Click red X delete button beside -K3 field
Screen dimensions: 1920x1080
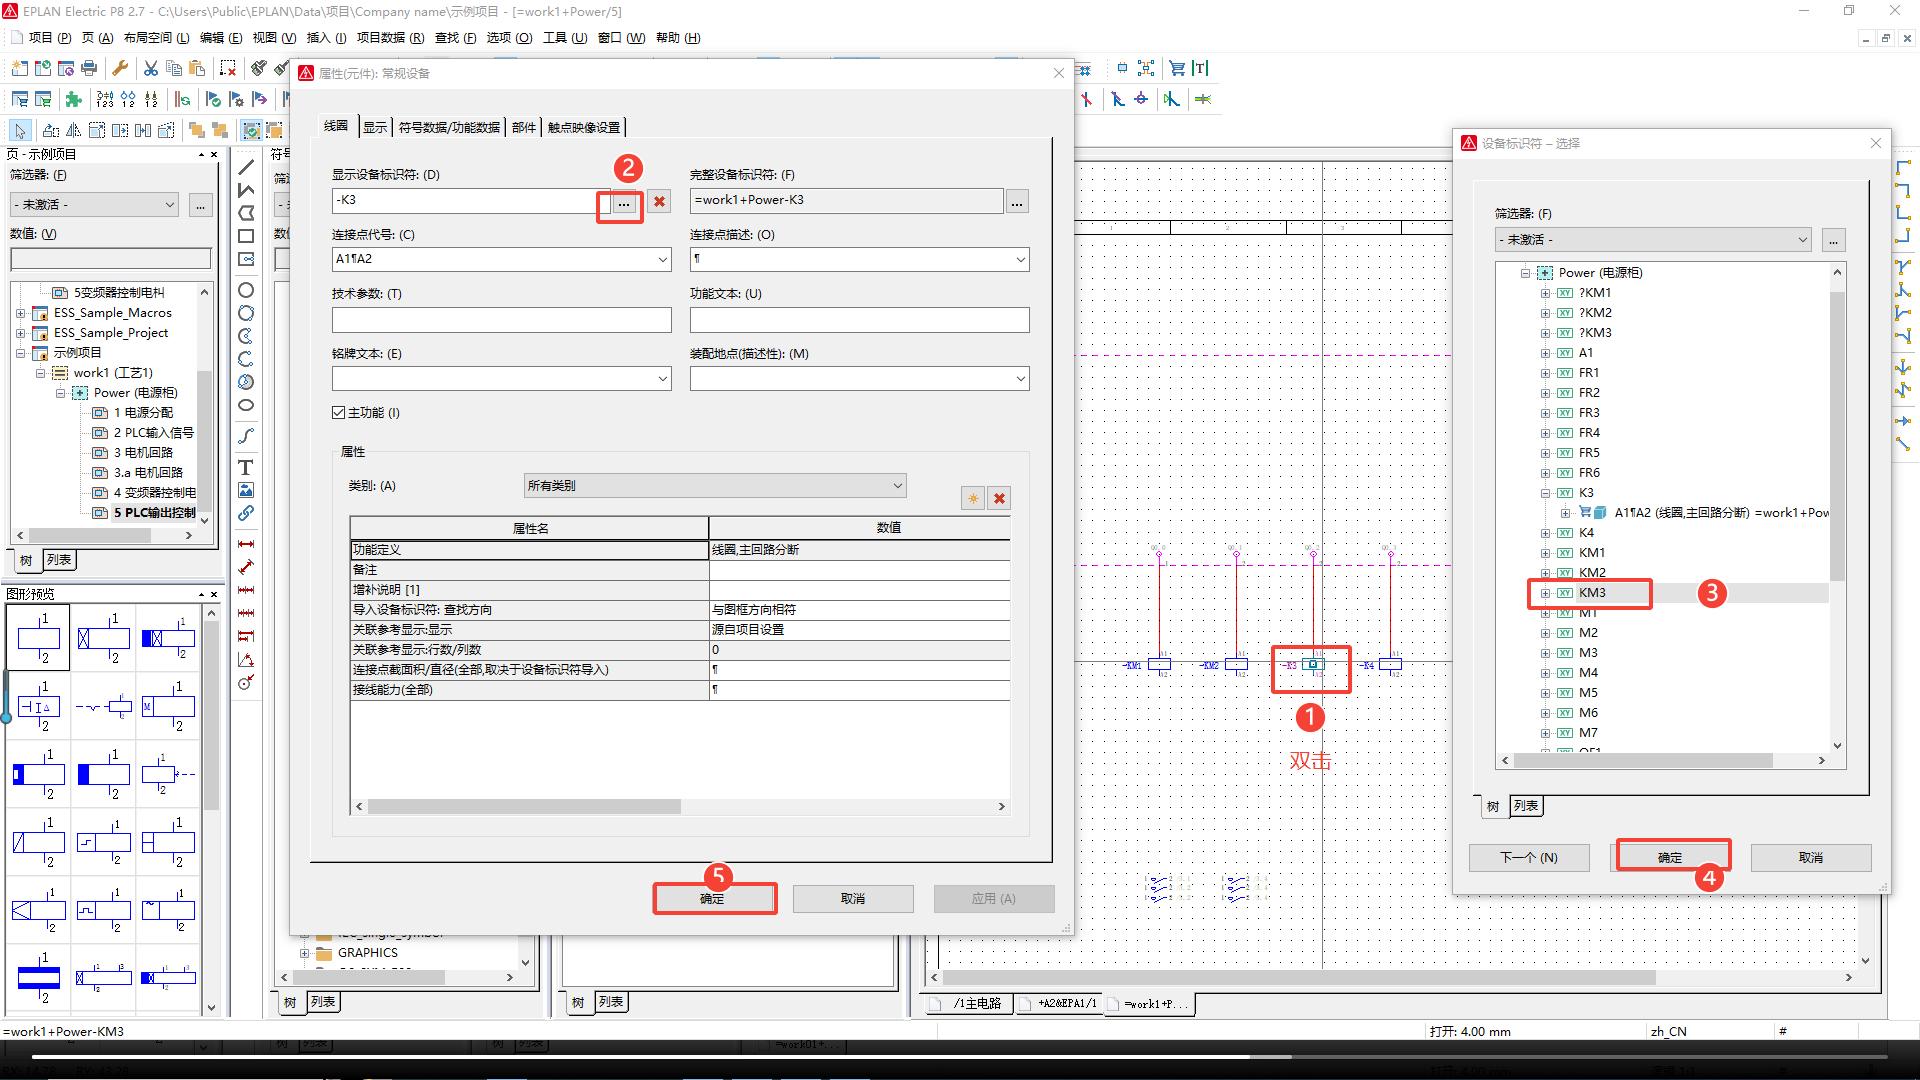click(x=659, y=201)
